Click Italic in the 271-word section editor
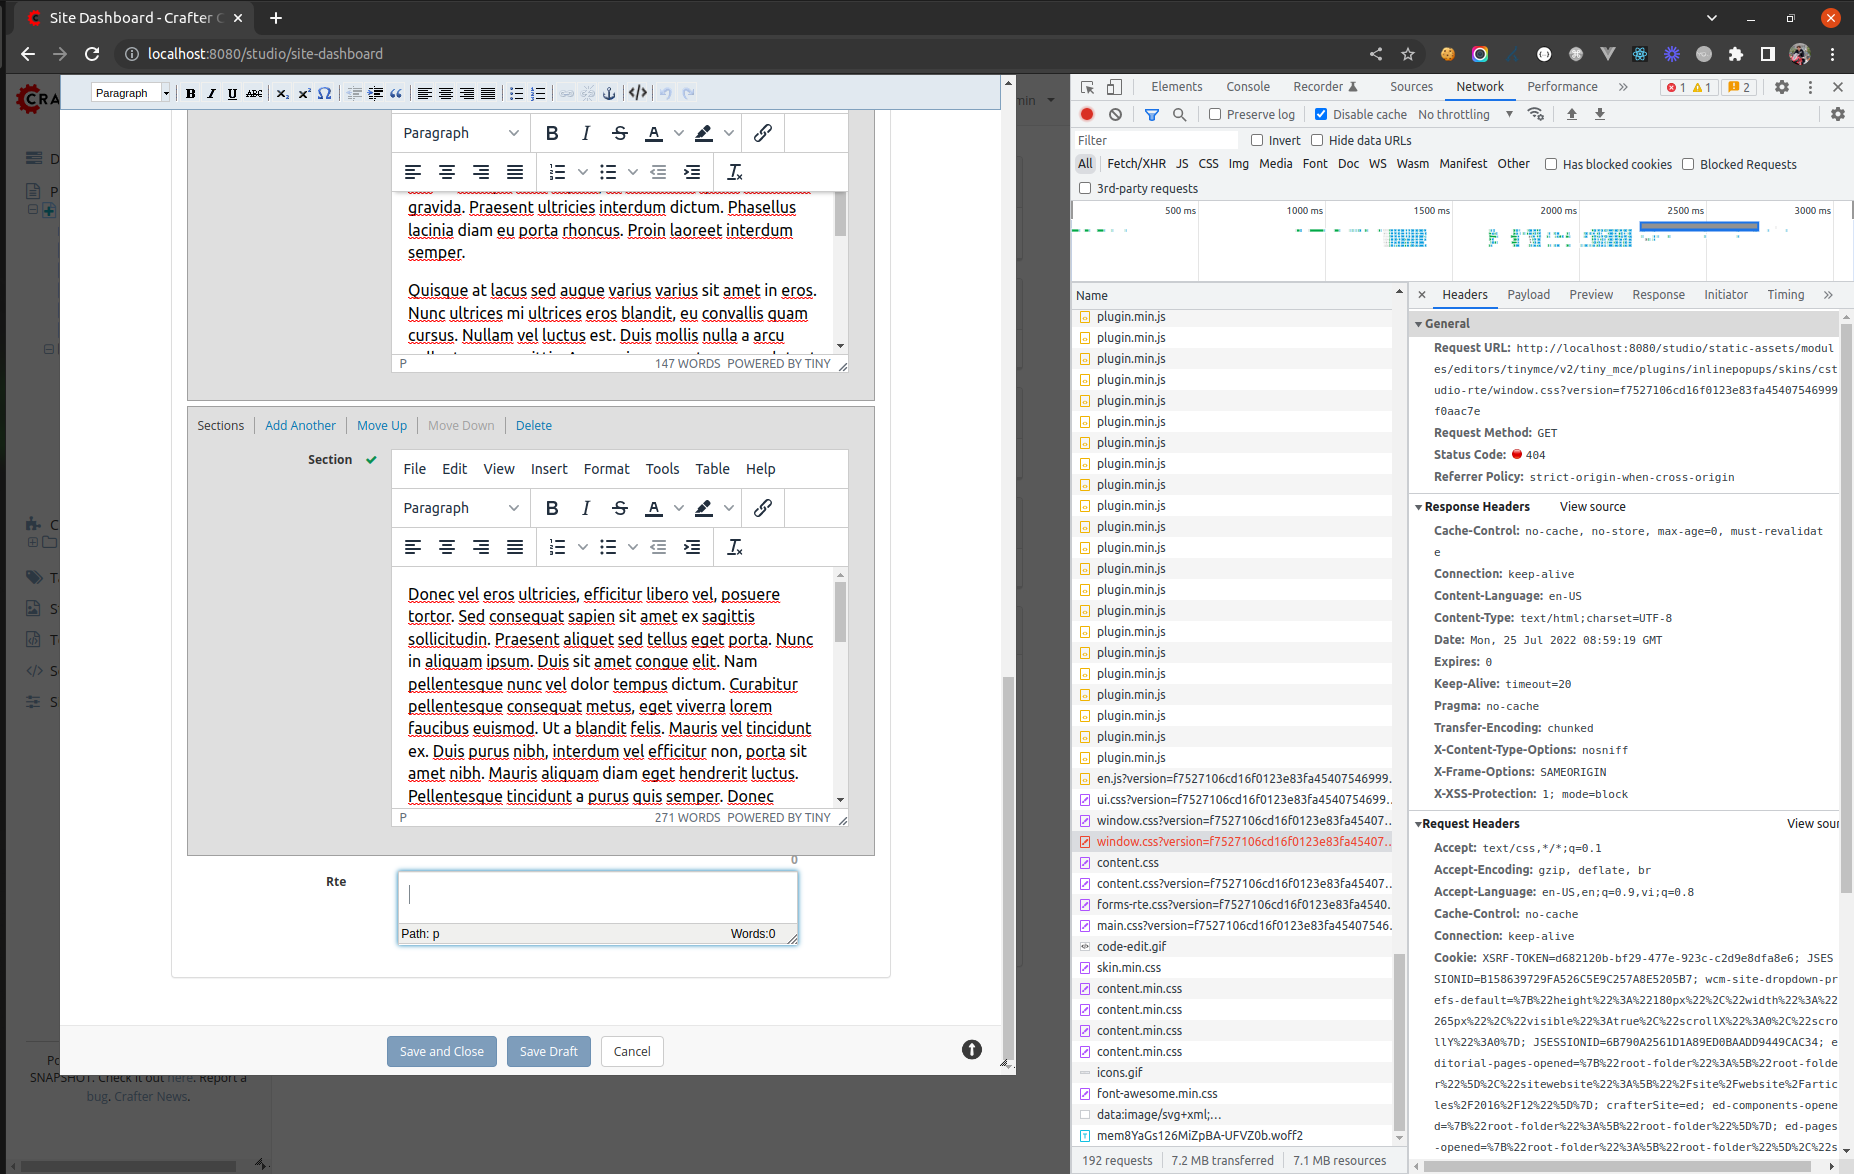Screen dimensions: 1854x1174 [586, 508]
